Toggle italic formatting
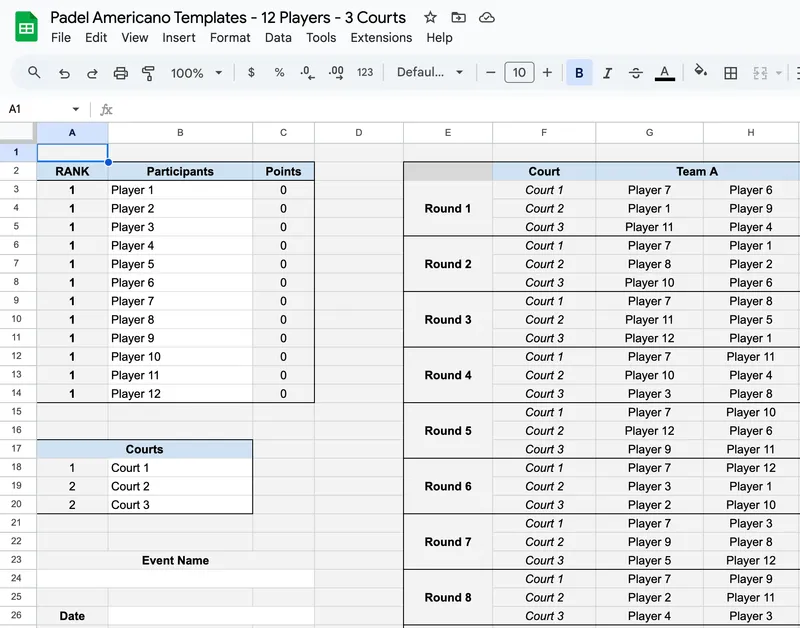 coord(608,73)
